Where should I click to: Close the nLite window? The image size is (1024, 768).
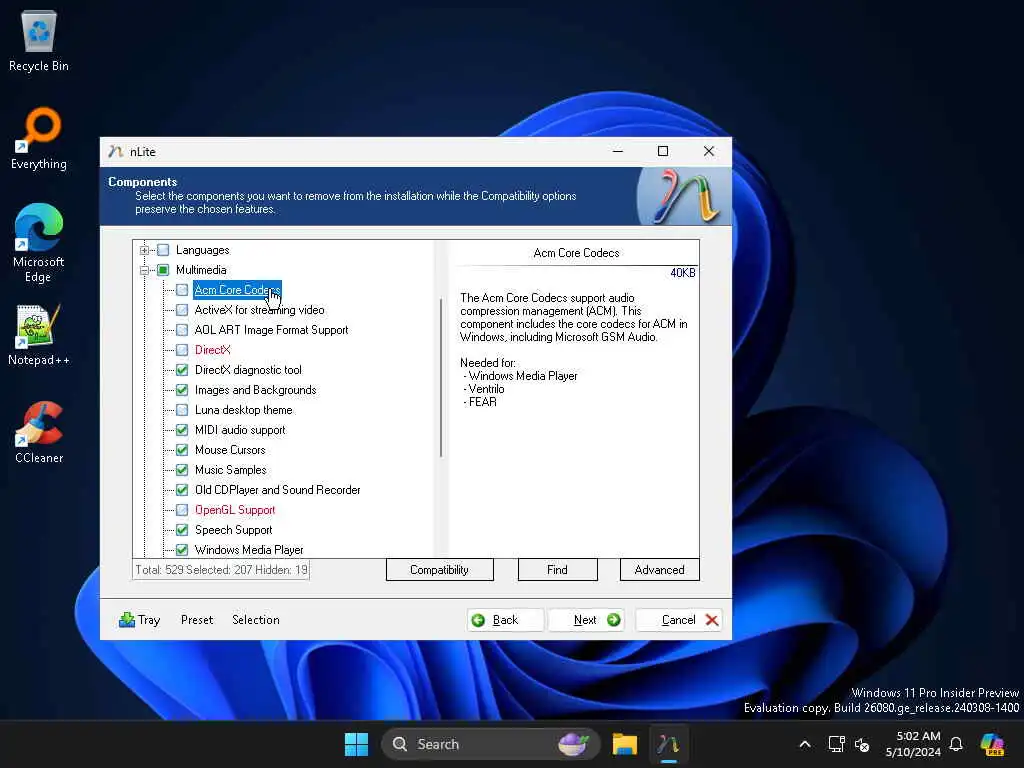pyautogui.click(x=709, y=152)
